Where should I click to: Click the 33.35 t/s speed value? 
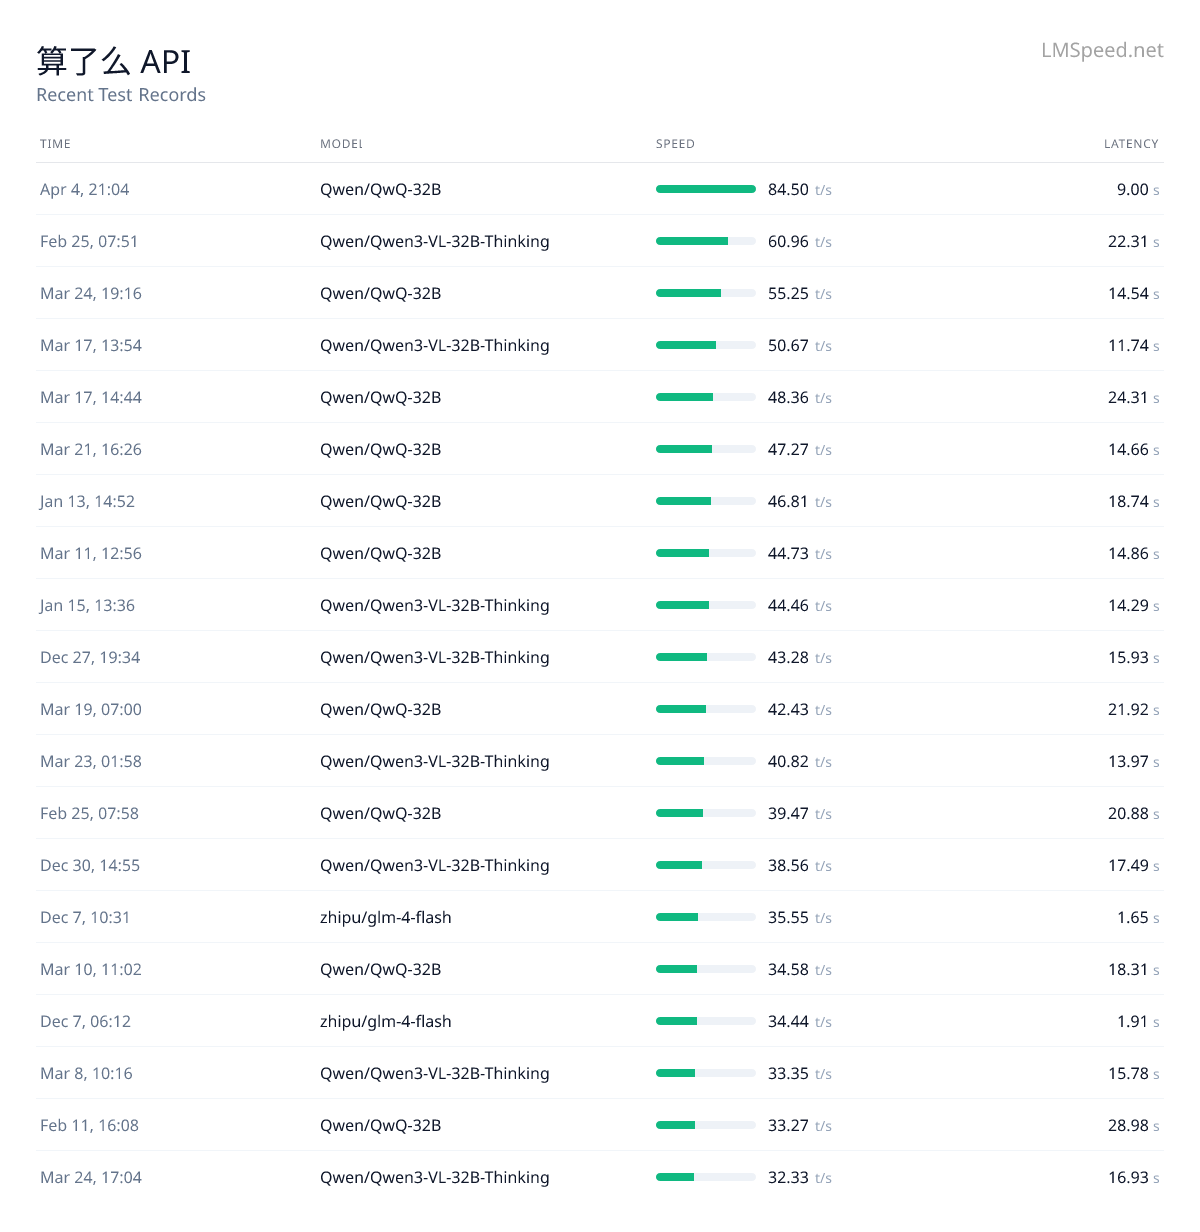pyautogui.click(x=800, y=1073)
